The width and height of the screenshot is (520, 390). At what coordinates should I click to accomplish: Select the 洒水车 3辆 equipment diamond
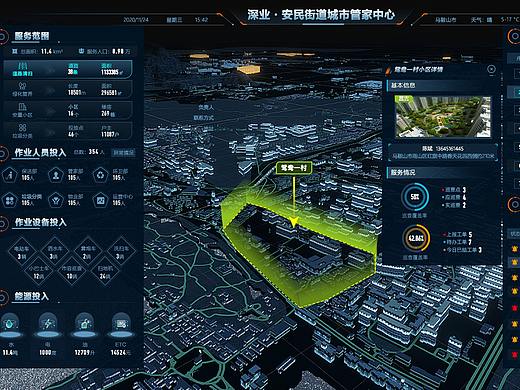click(55, 252)
